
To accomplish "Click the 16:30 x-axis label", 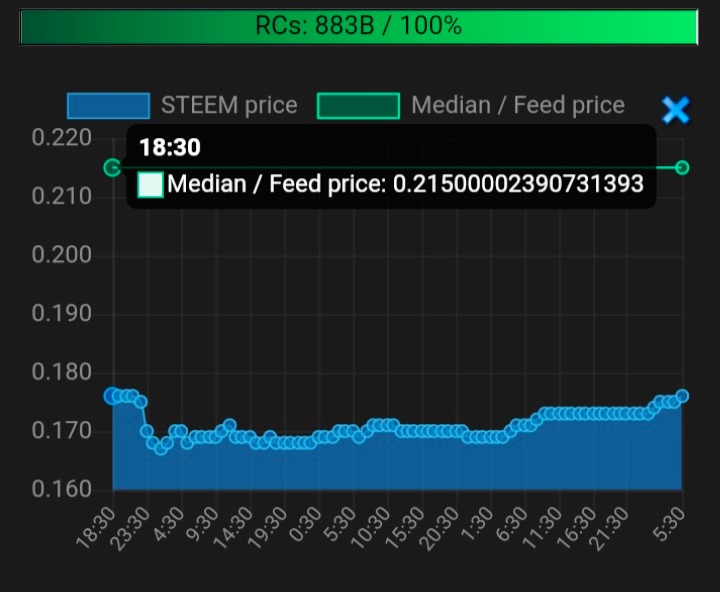I will click(x=576, y=528).
